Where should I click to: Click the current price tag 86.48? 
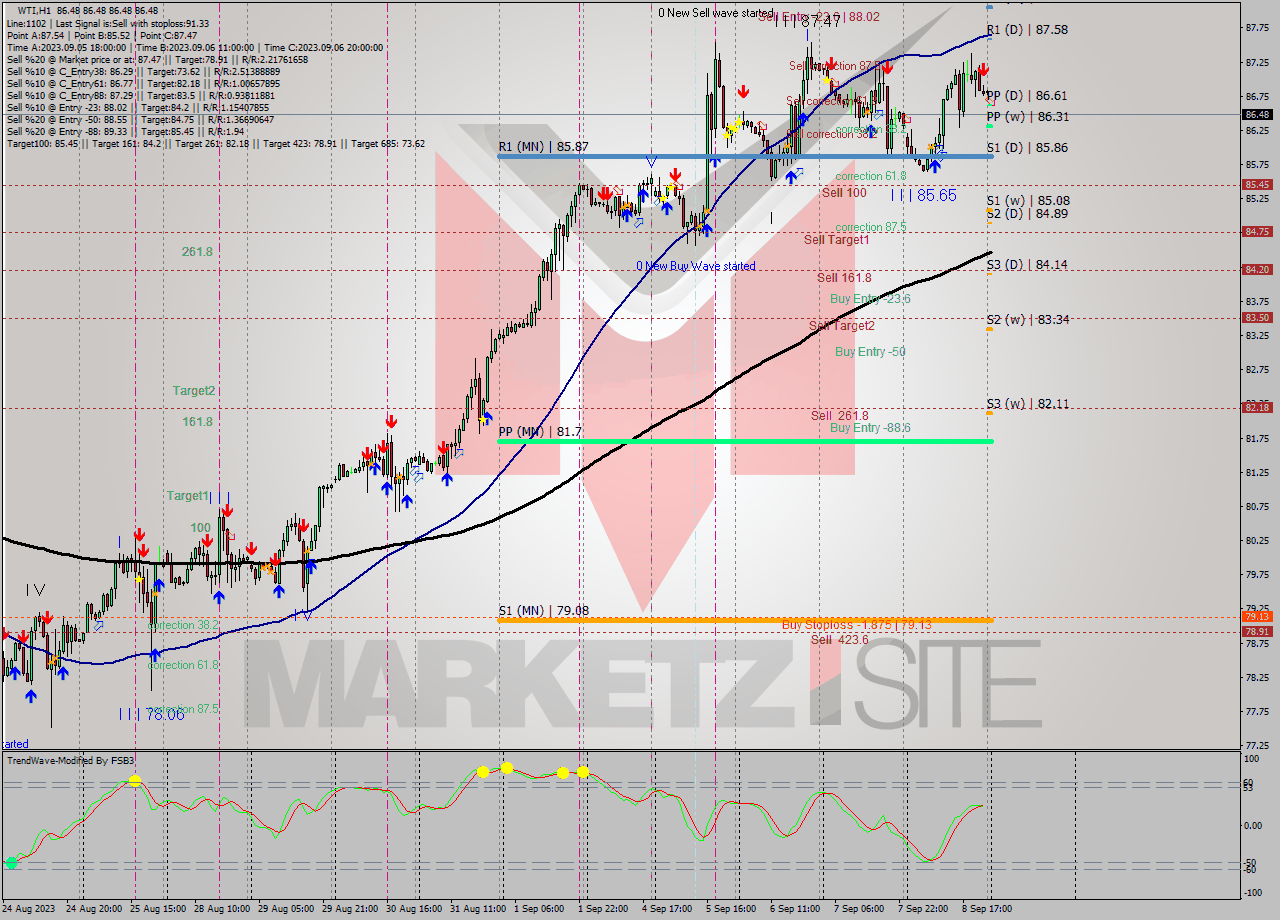point(1257,114)
